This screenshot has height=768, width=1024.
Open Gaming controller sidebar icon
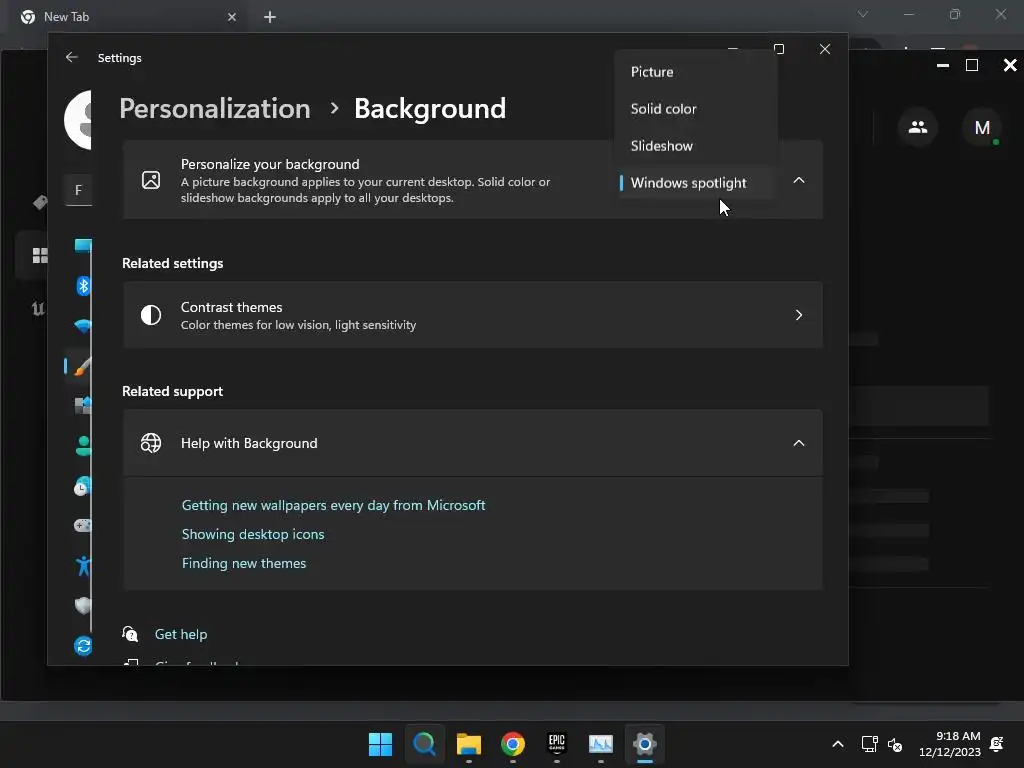click(x=83, y=525)
